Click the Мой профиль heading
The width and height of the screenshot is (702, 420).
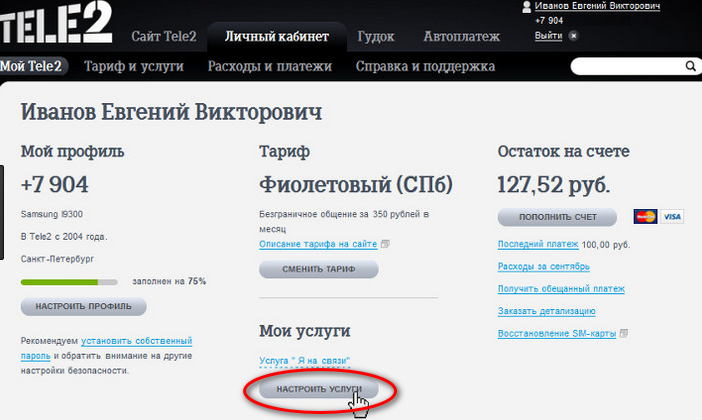[x=72, y=152]
